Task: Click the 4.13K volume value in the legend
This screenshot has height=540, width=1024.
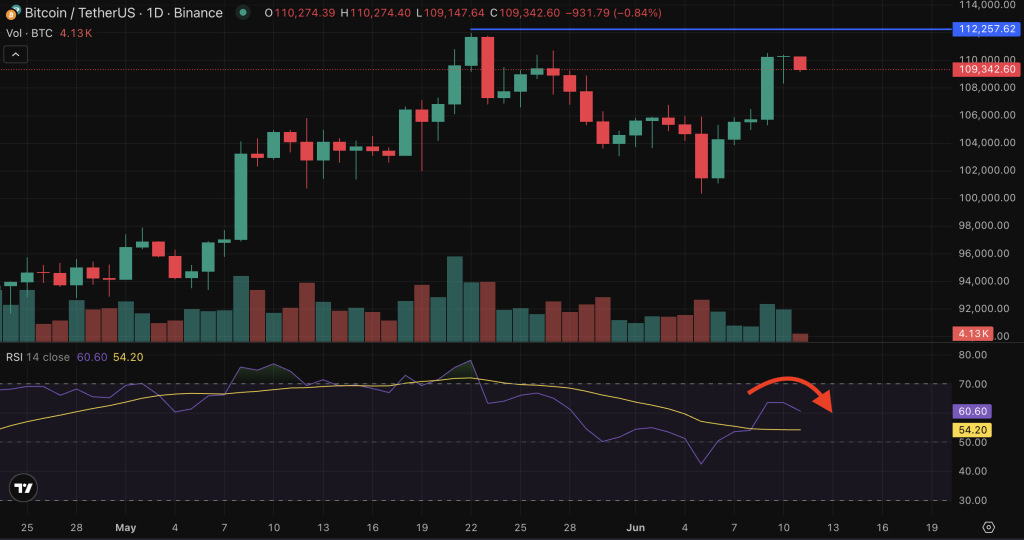Action: pyautogui.click(x=76, y=33)
